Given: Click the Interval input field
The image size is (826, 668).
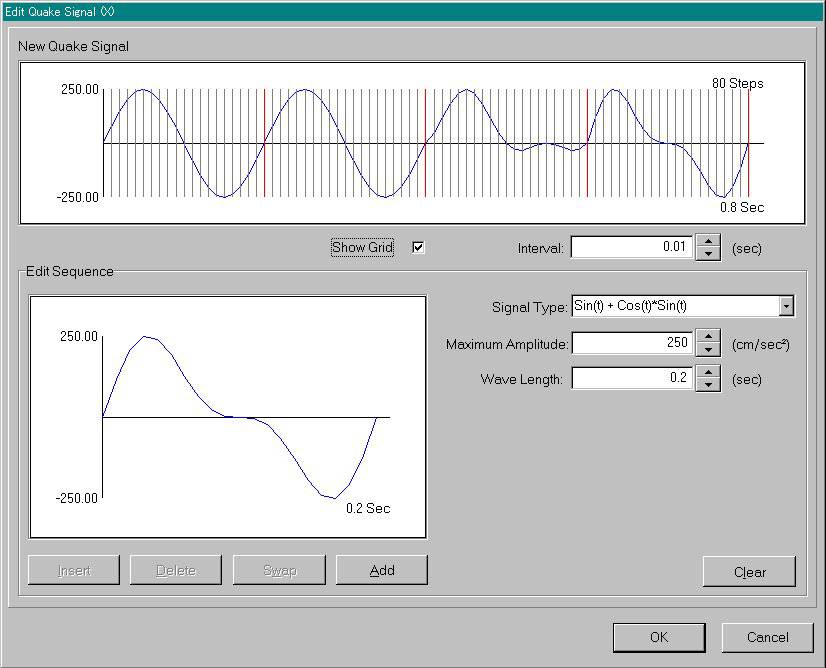Looking at the screenshot, I should [632, 247].
